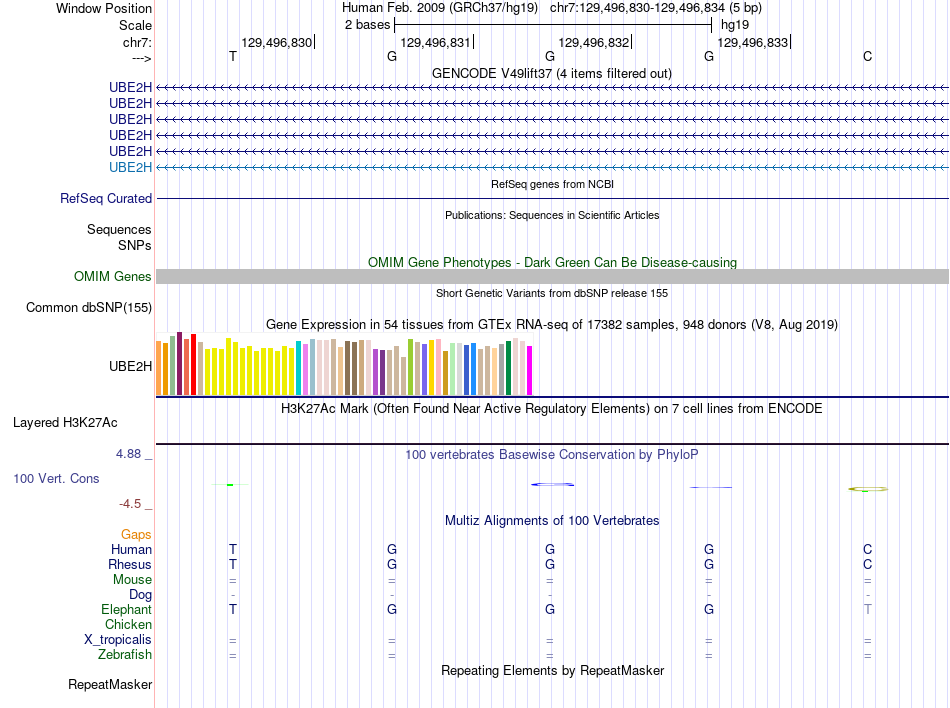The height and width of the screenshot is (708, 950).
Task: Open the "RefSeq genes from NCBI" track title
Action: tap(552, 184)
